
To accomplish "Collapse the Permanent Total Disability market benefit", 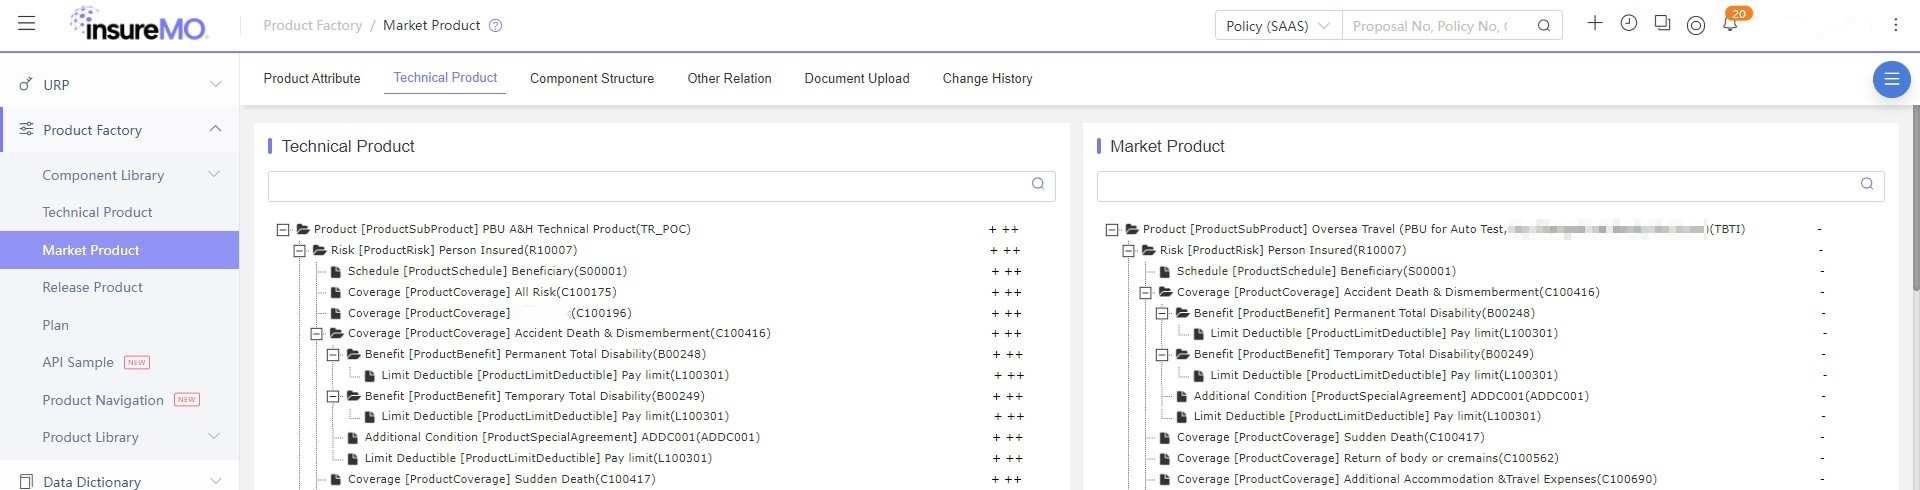I will (1162, 313).
